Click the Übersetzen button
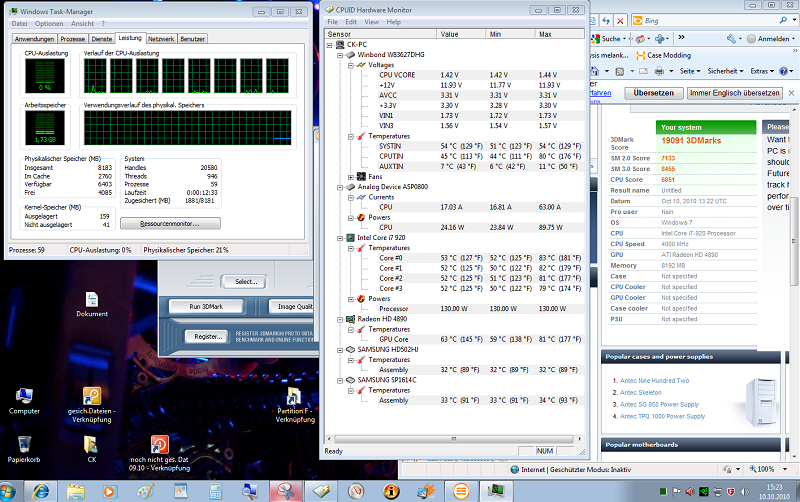This screenshot has width=800, height=502. 654,93
